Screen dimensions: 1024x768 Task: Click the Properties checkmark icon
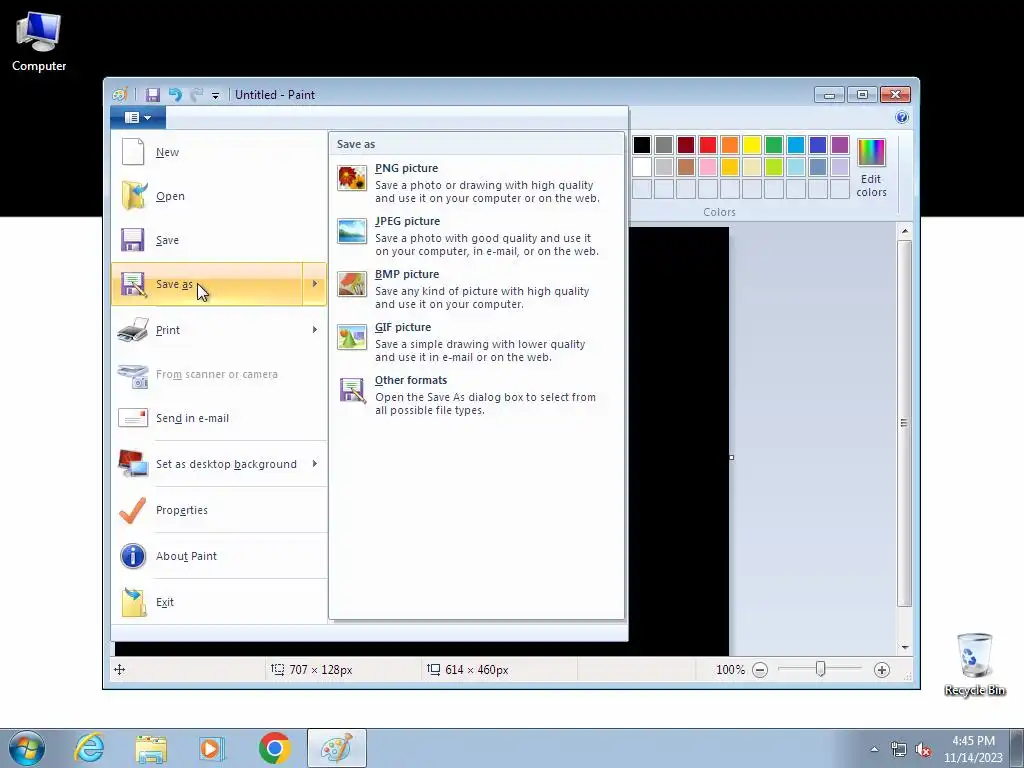point(133,510)
